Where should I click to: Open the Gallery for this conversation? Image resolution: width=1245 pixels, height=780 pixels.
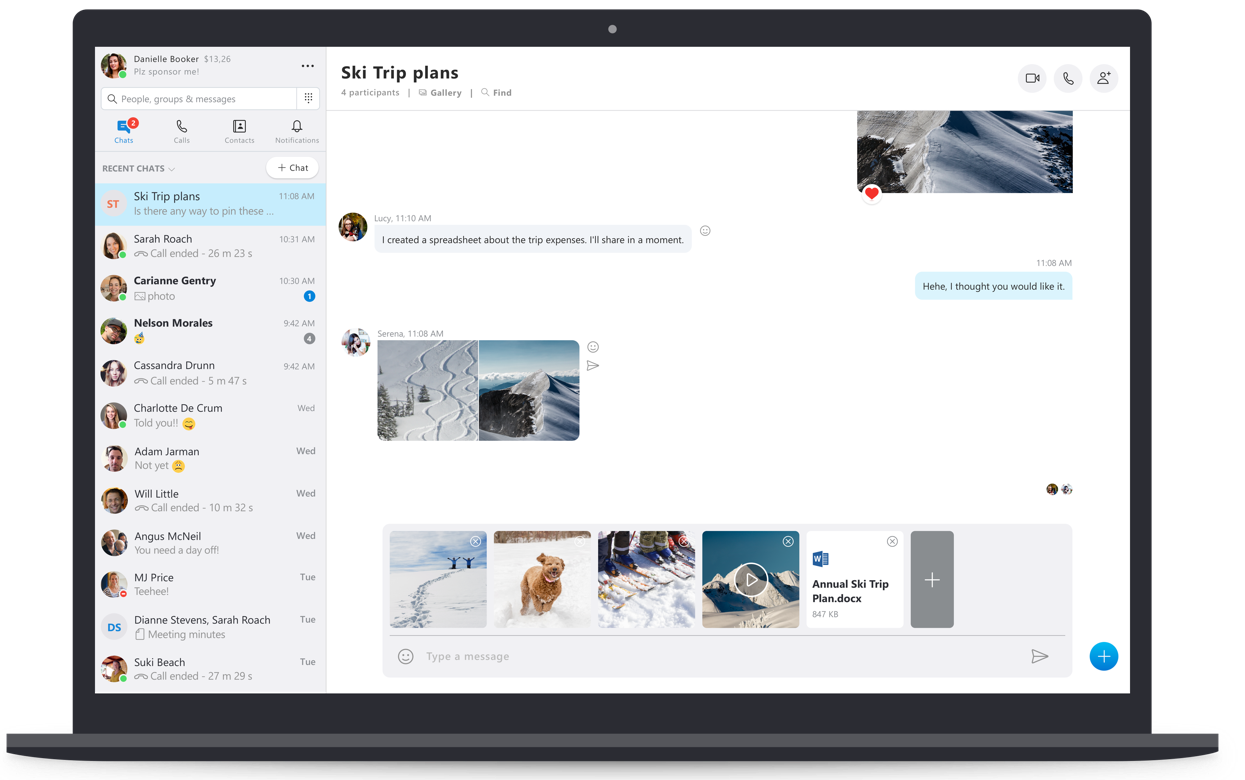coord(440,92)
